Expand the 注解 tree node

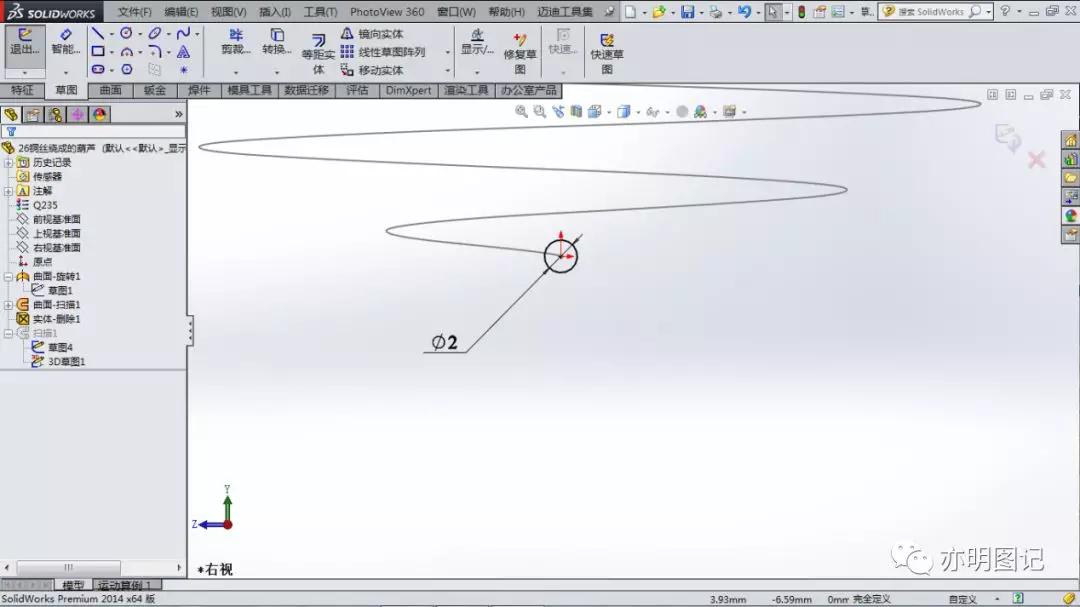[x=8, y=191]
